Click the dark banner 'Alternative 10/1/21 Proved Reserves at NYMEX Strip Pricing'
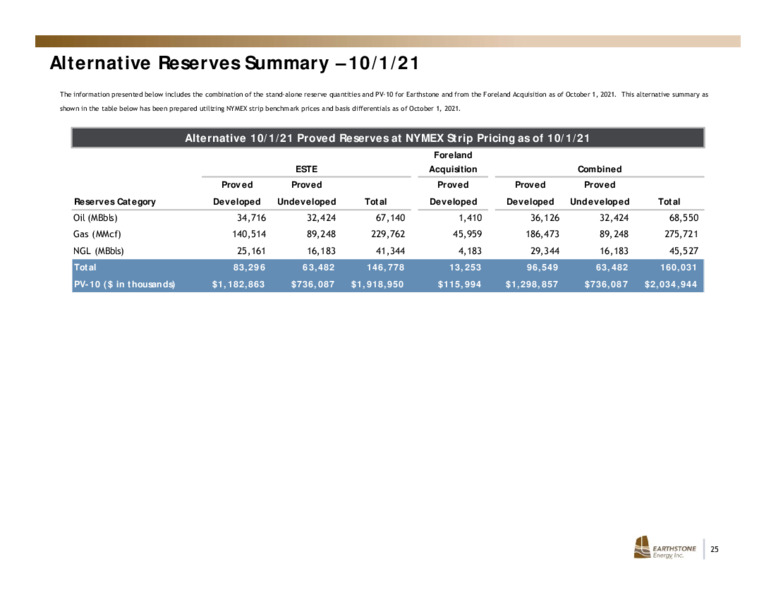This screenshot has height=600, width=776. point(388,138)
